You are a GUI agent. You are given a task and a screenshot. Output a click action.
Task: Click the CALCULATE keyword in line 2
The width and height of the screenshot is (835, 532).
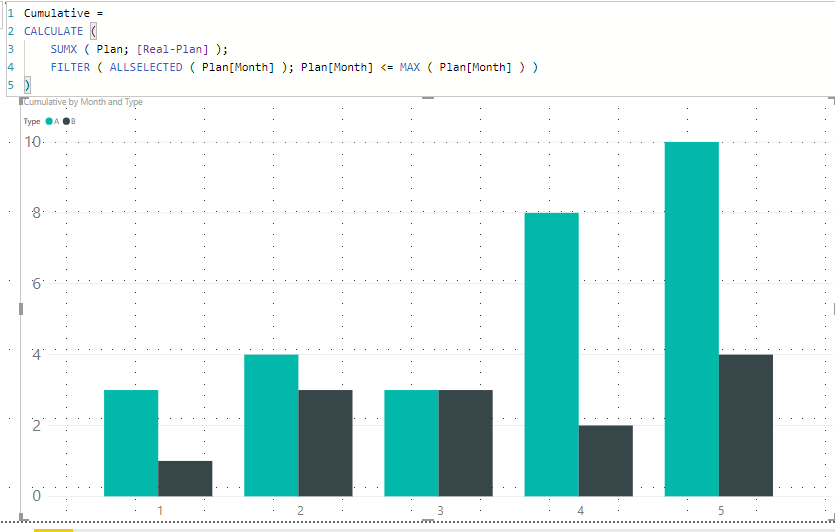[53, 31]
